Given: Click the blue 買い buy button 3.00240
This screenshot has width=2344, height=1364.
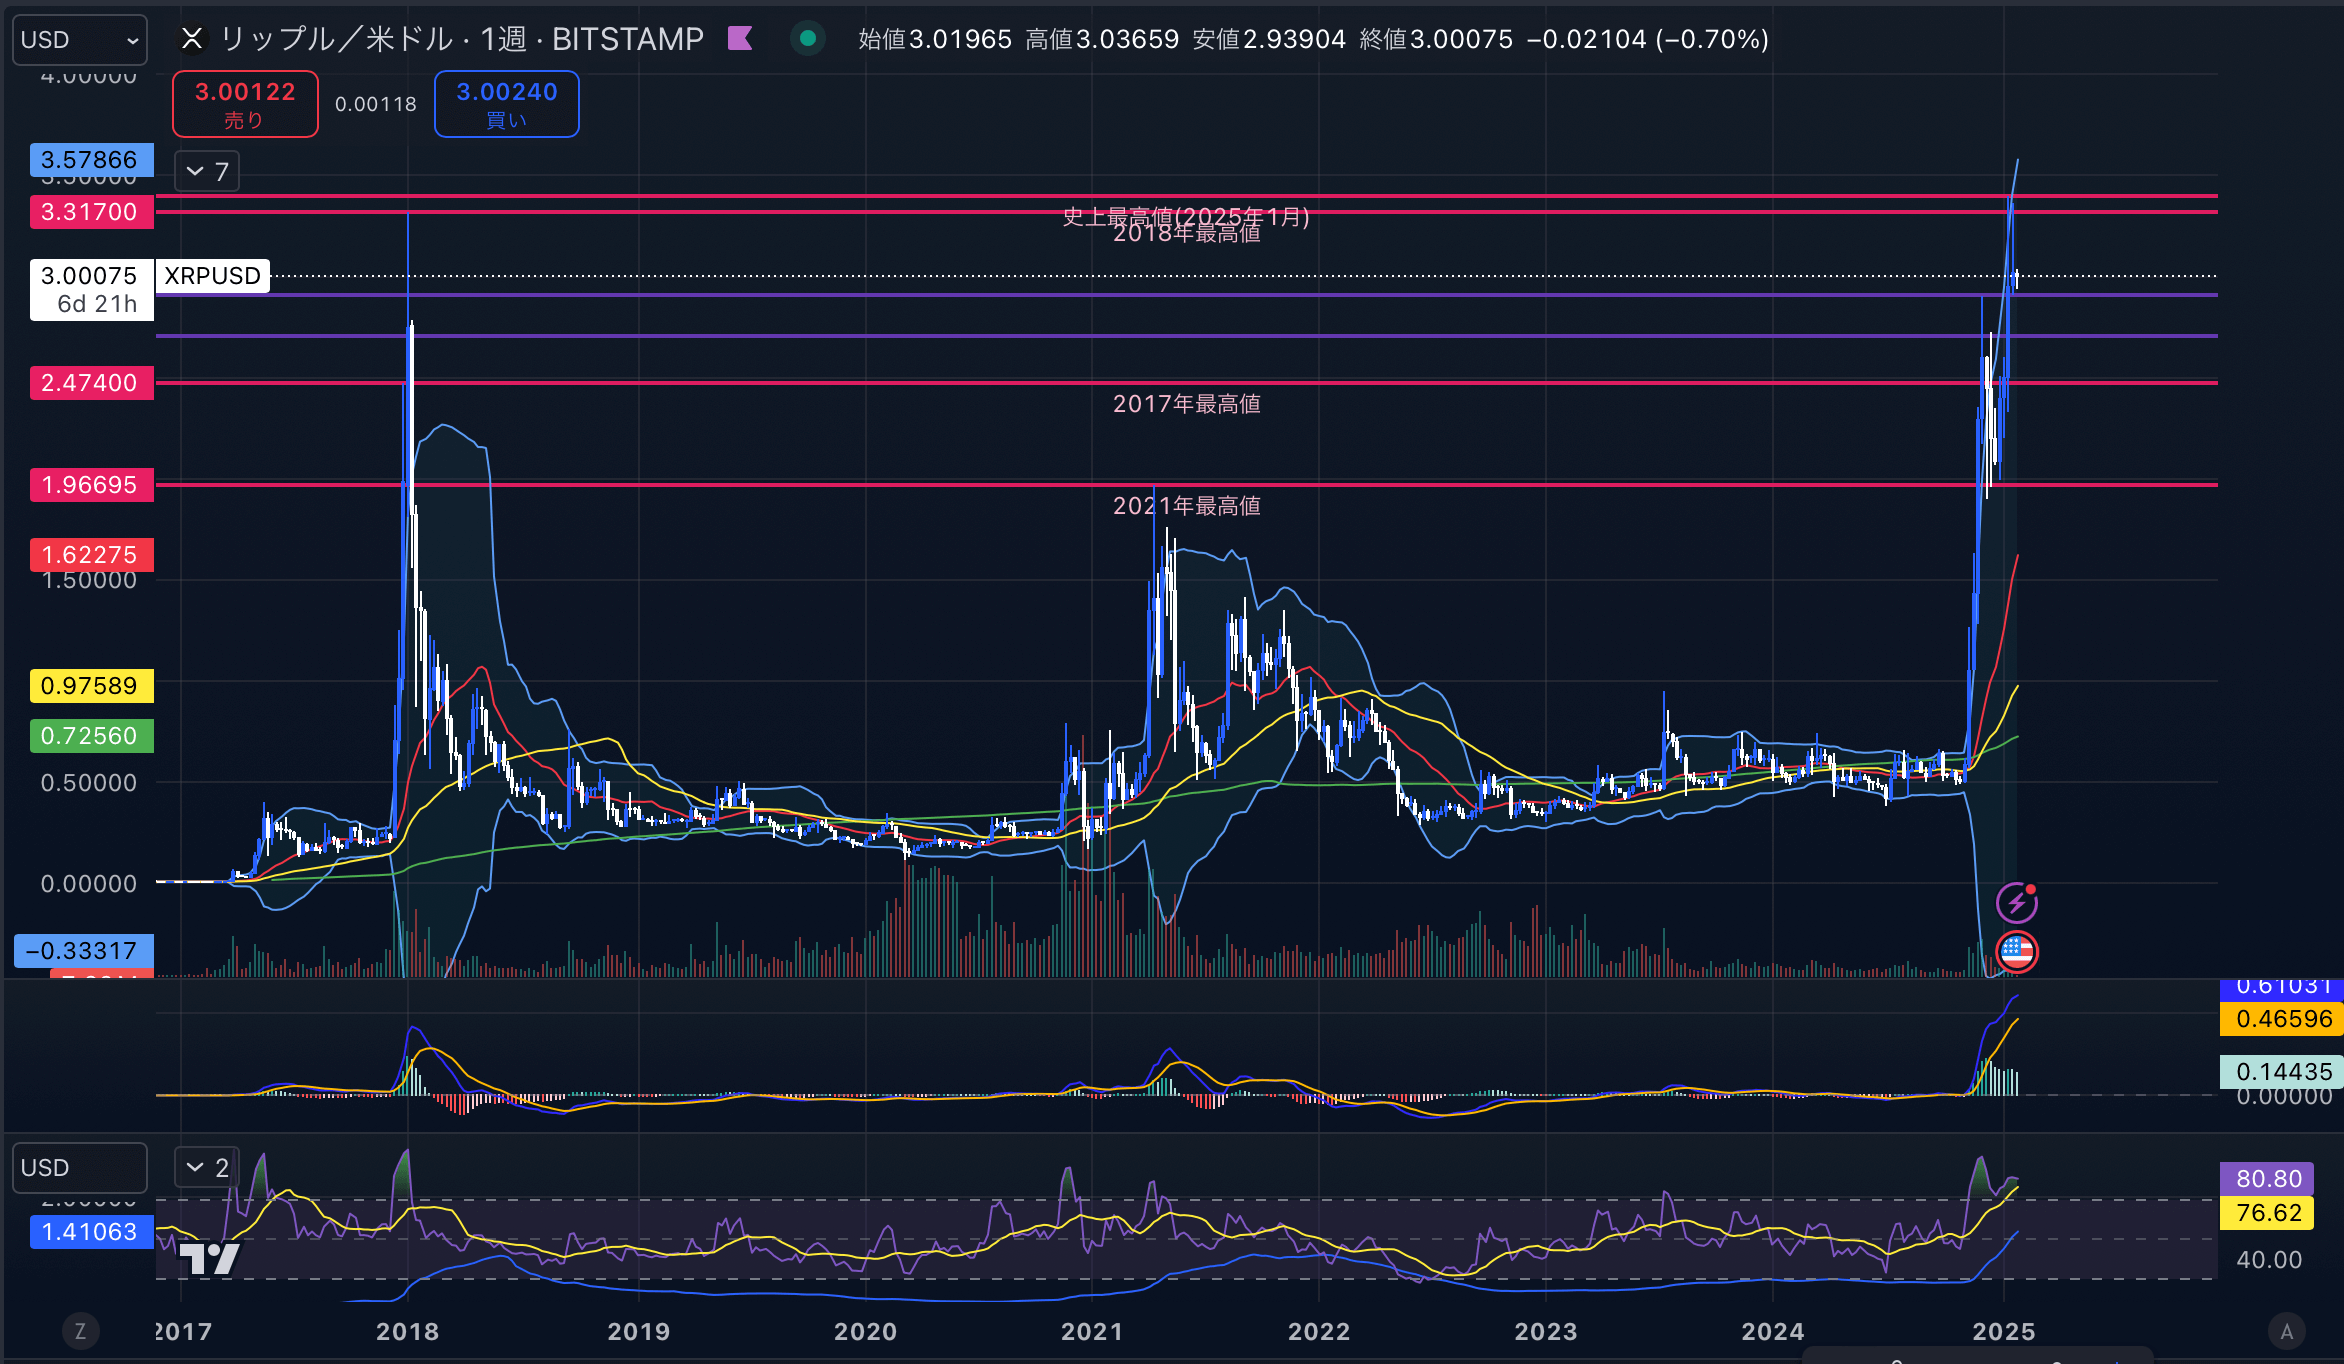Looking at the screenshot, I should [507, 104].
